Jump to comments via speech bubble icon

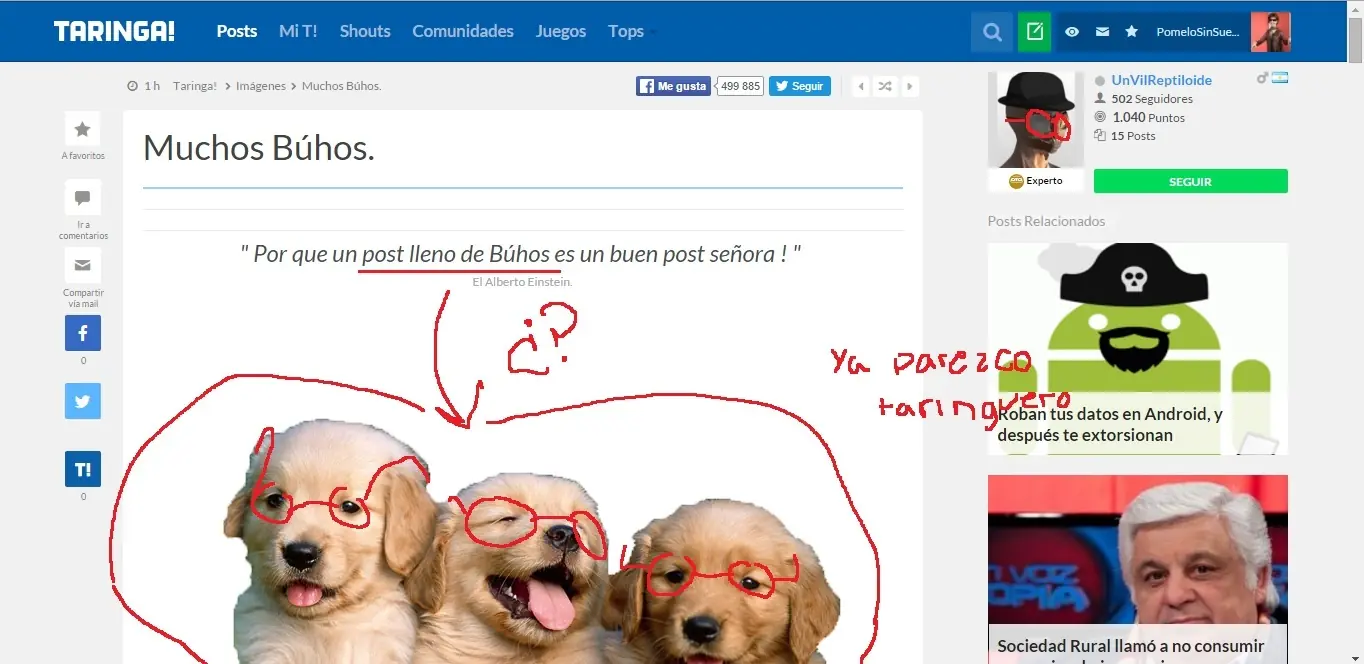pos(82,195)
